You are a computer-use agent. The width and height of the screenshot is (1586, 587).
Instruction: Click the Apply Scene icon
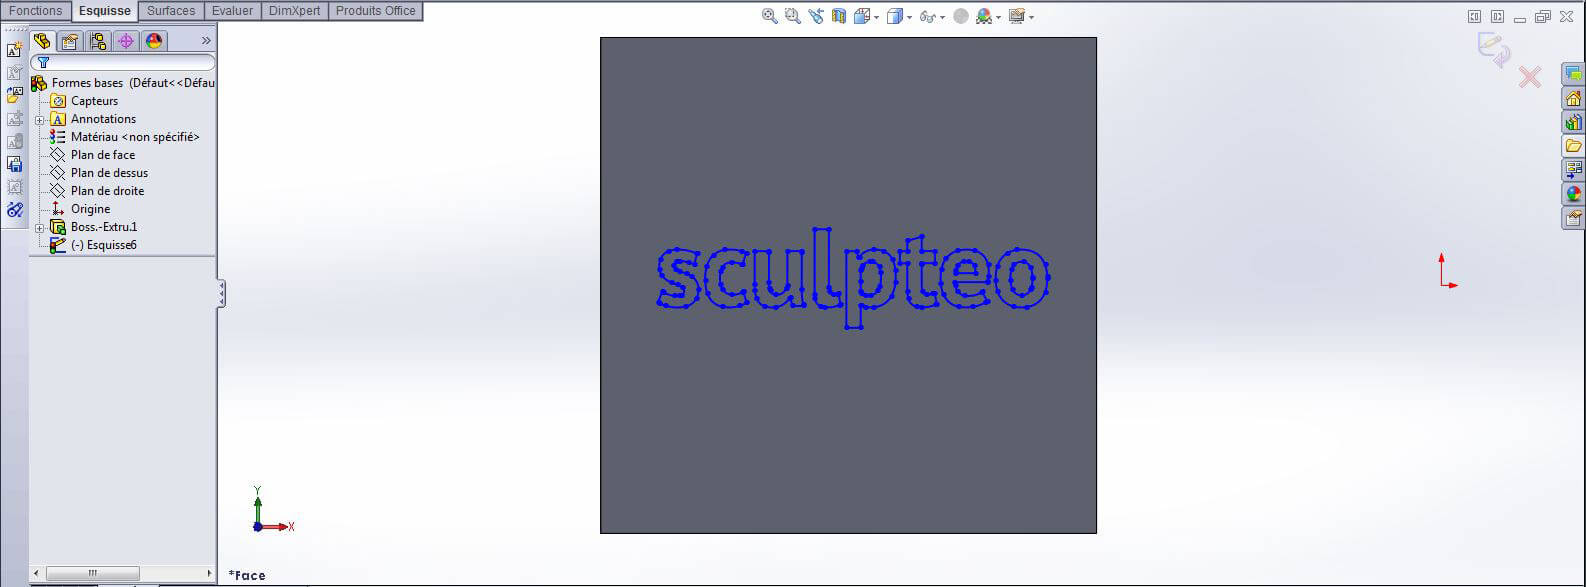click(984, 16)
